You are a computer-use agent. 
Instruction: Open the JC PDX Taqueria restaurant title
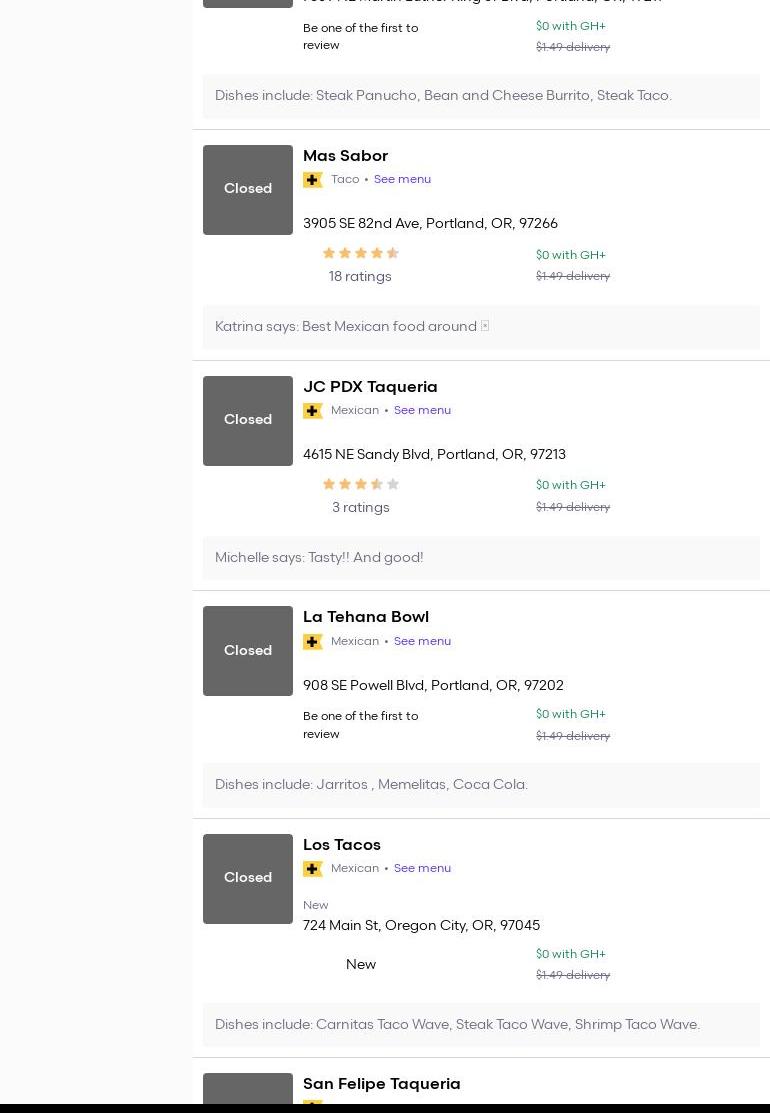(370, 387)
